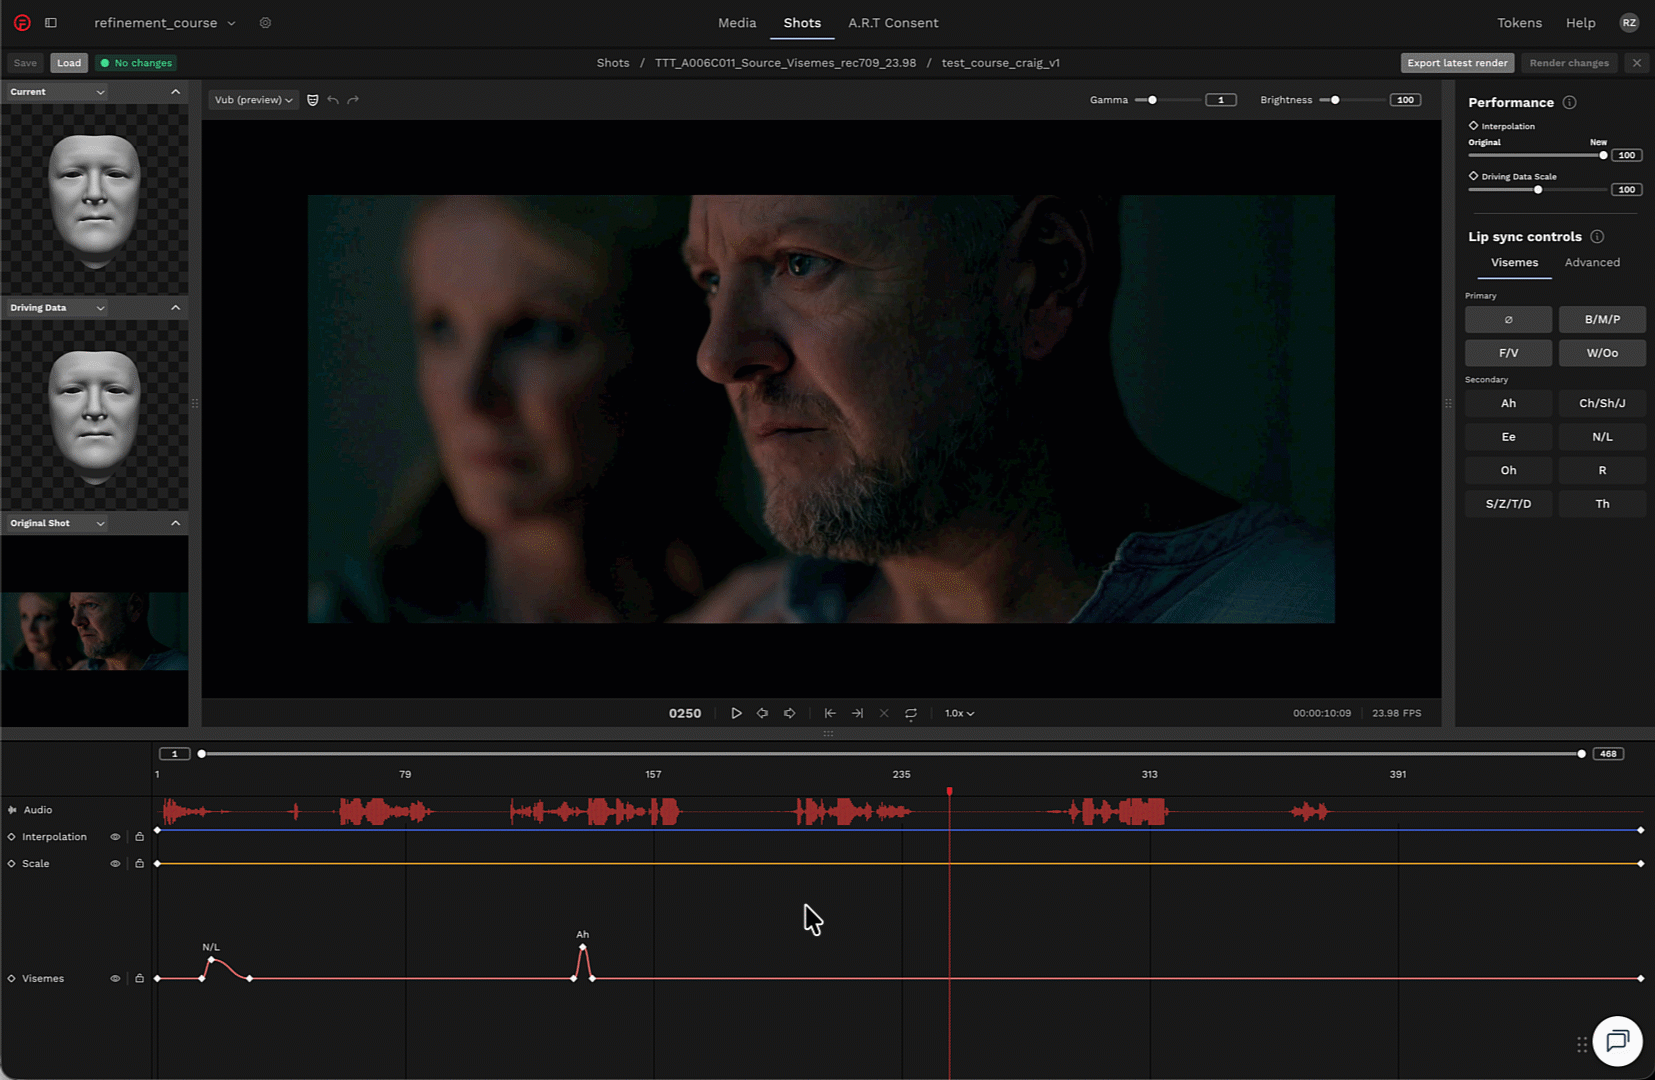Collapse the Original Shot panel
This screenshot has width=1655, height=1080.
(x=176, y=524)
